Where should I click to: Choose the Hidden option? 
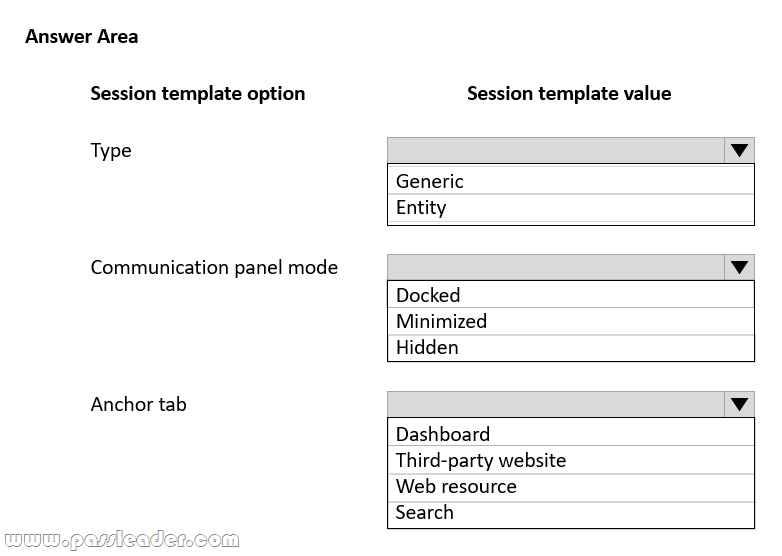[x=427, y=348]
